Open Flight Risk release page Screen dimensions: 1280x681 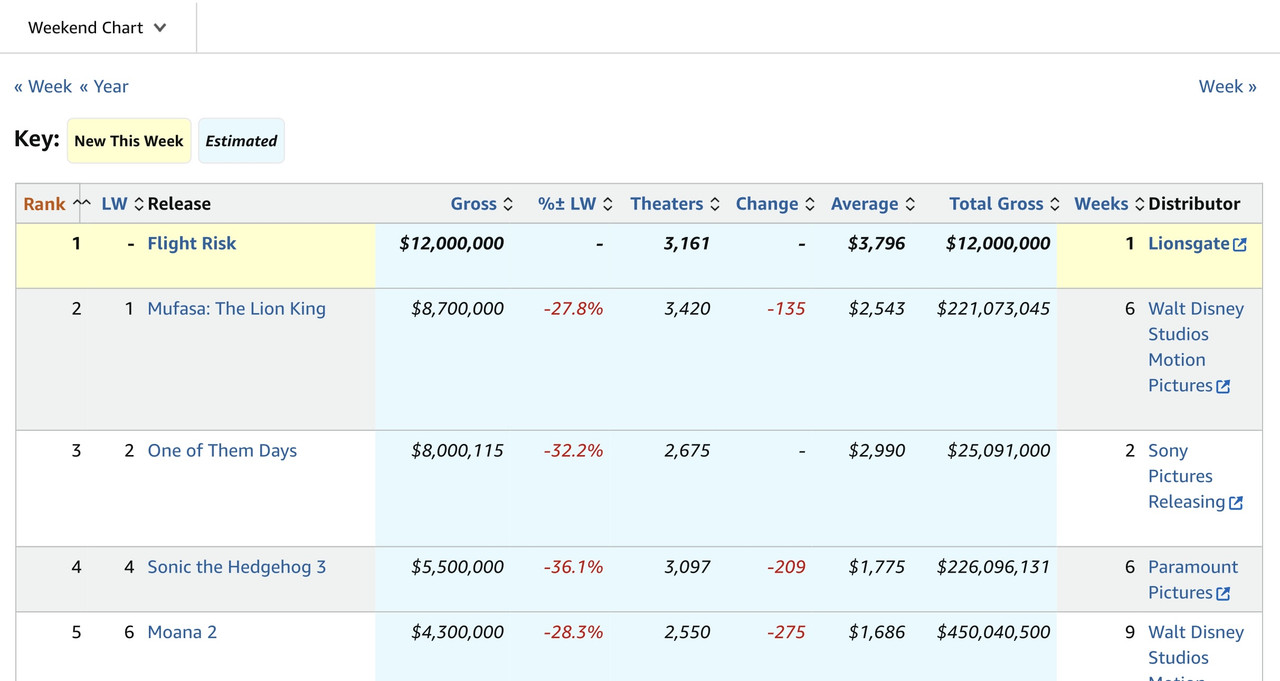192,243
